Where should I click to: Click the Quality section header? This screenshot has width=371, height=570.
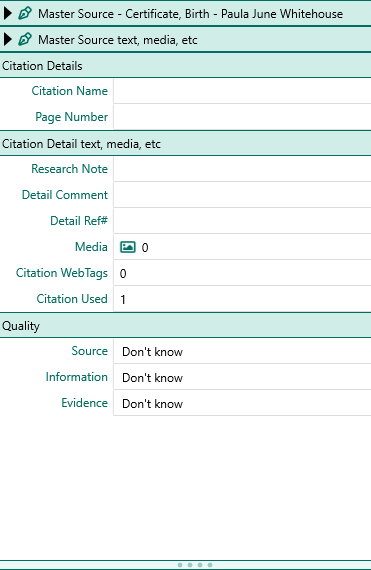185,326
